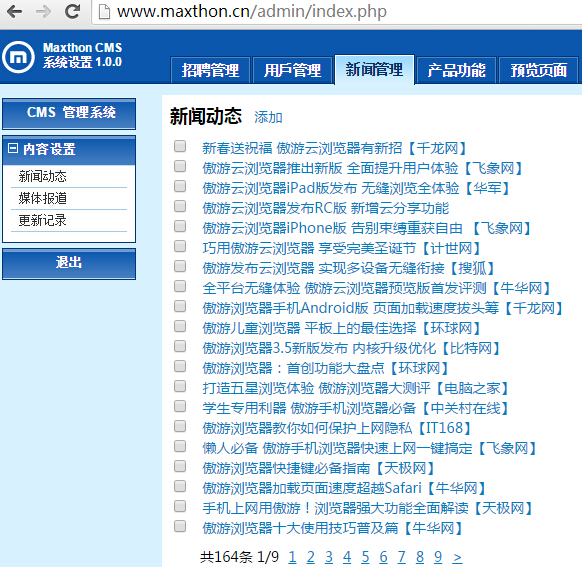Open article 傲游云浏览器推出新版【飞象网】
582x567 pixels.
pyautogui.click(x=363, y=168)
